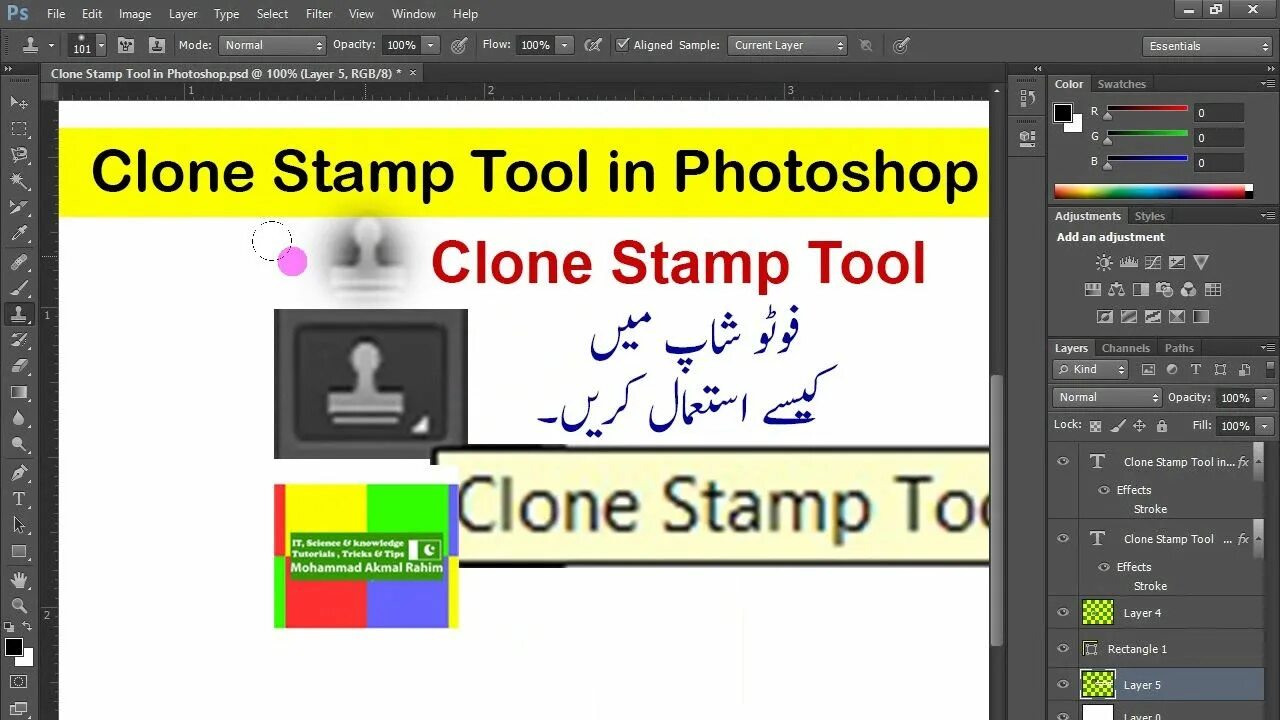Hide the 'Clone Stamp Tool' text layer

click(x=1063, y=539)
